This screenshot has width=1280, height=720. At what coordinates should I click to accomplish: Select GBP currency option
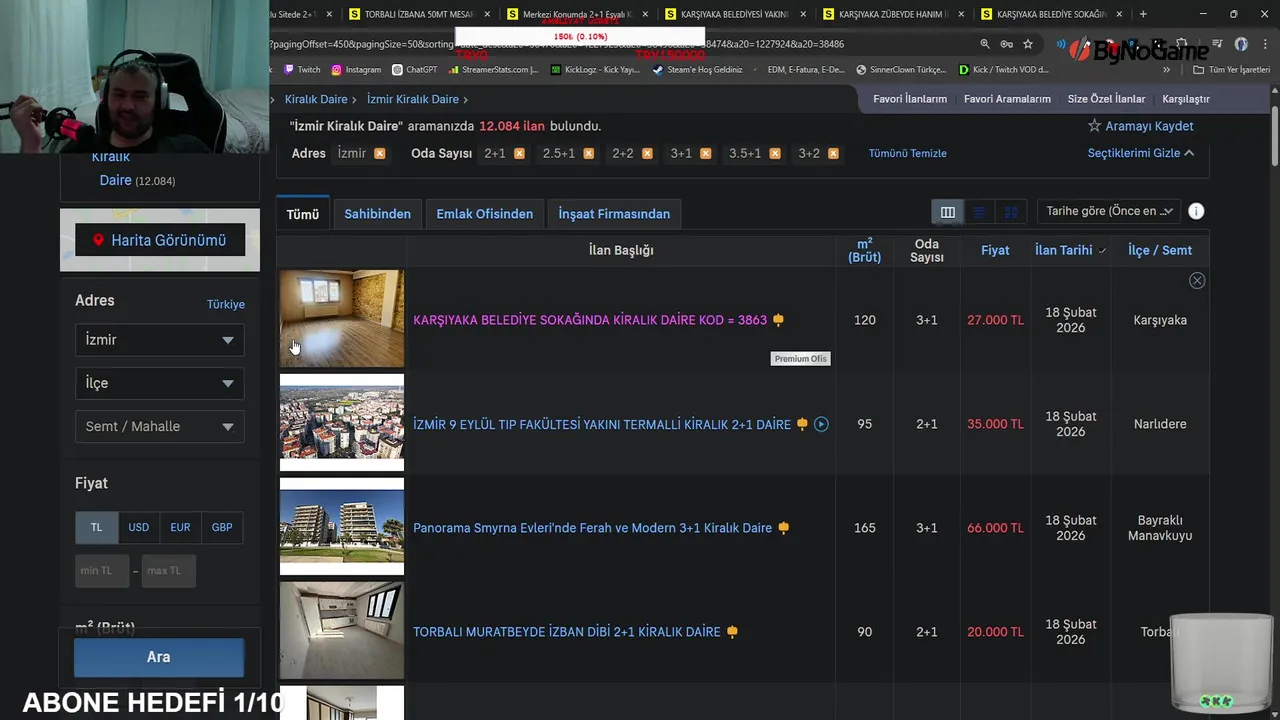pos(222,527)
